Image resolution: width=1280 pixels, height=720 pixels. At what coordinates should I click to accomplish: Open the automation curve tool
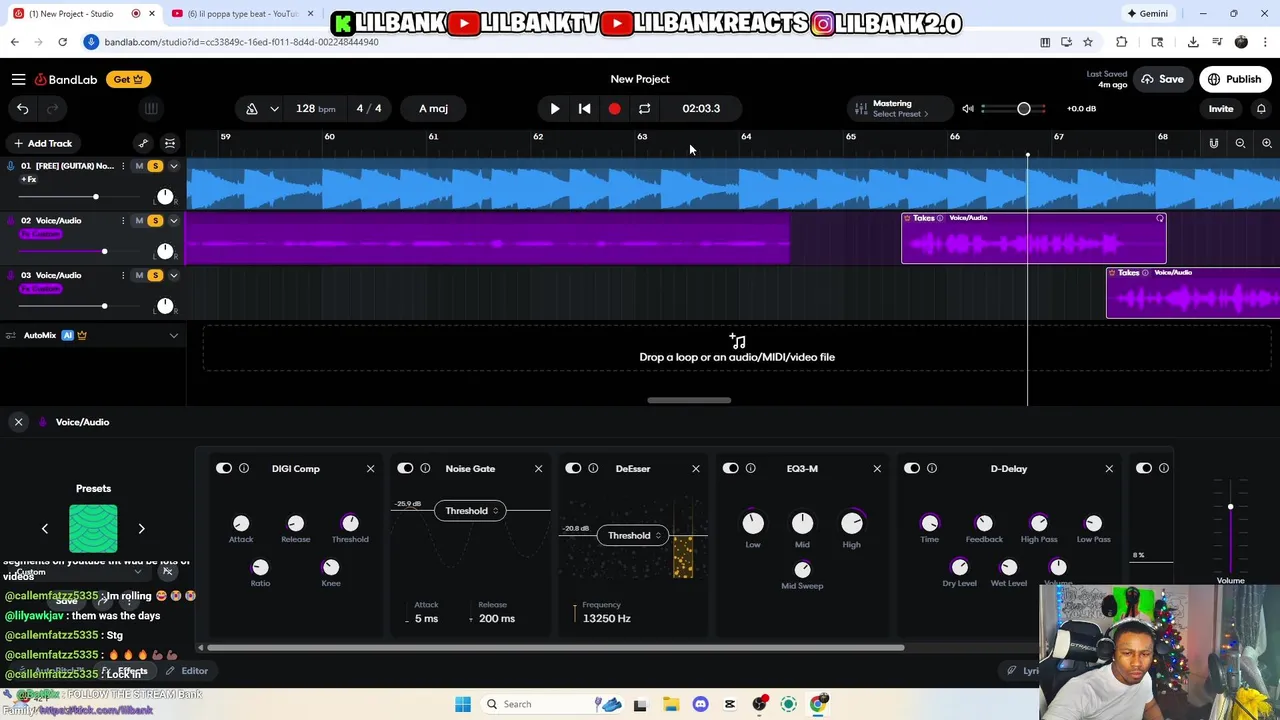point(143,143)
